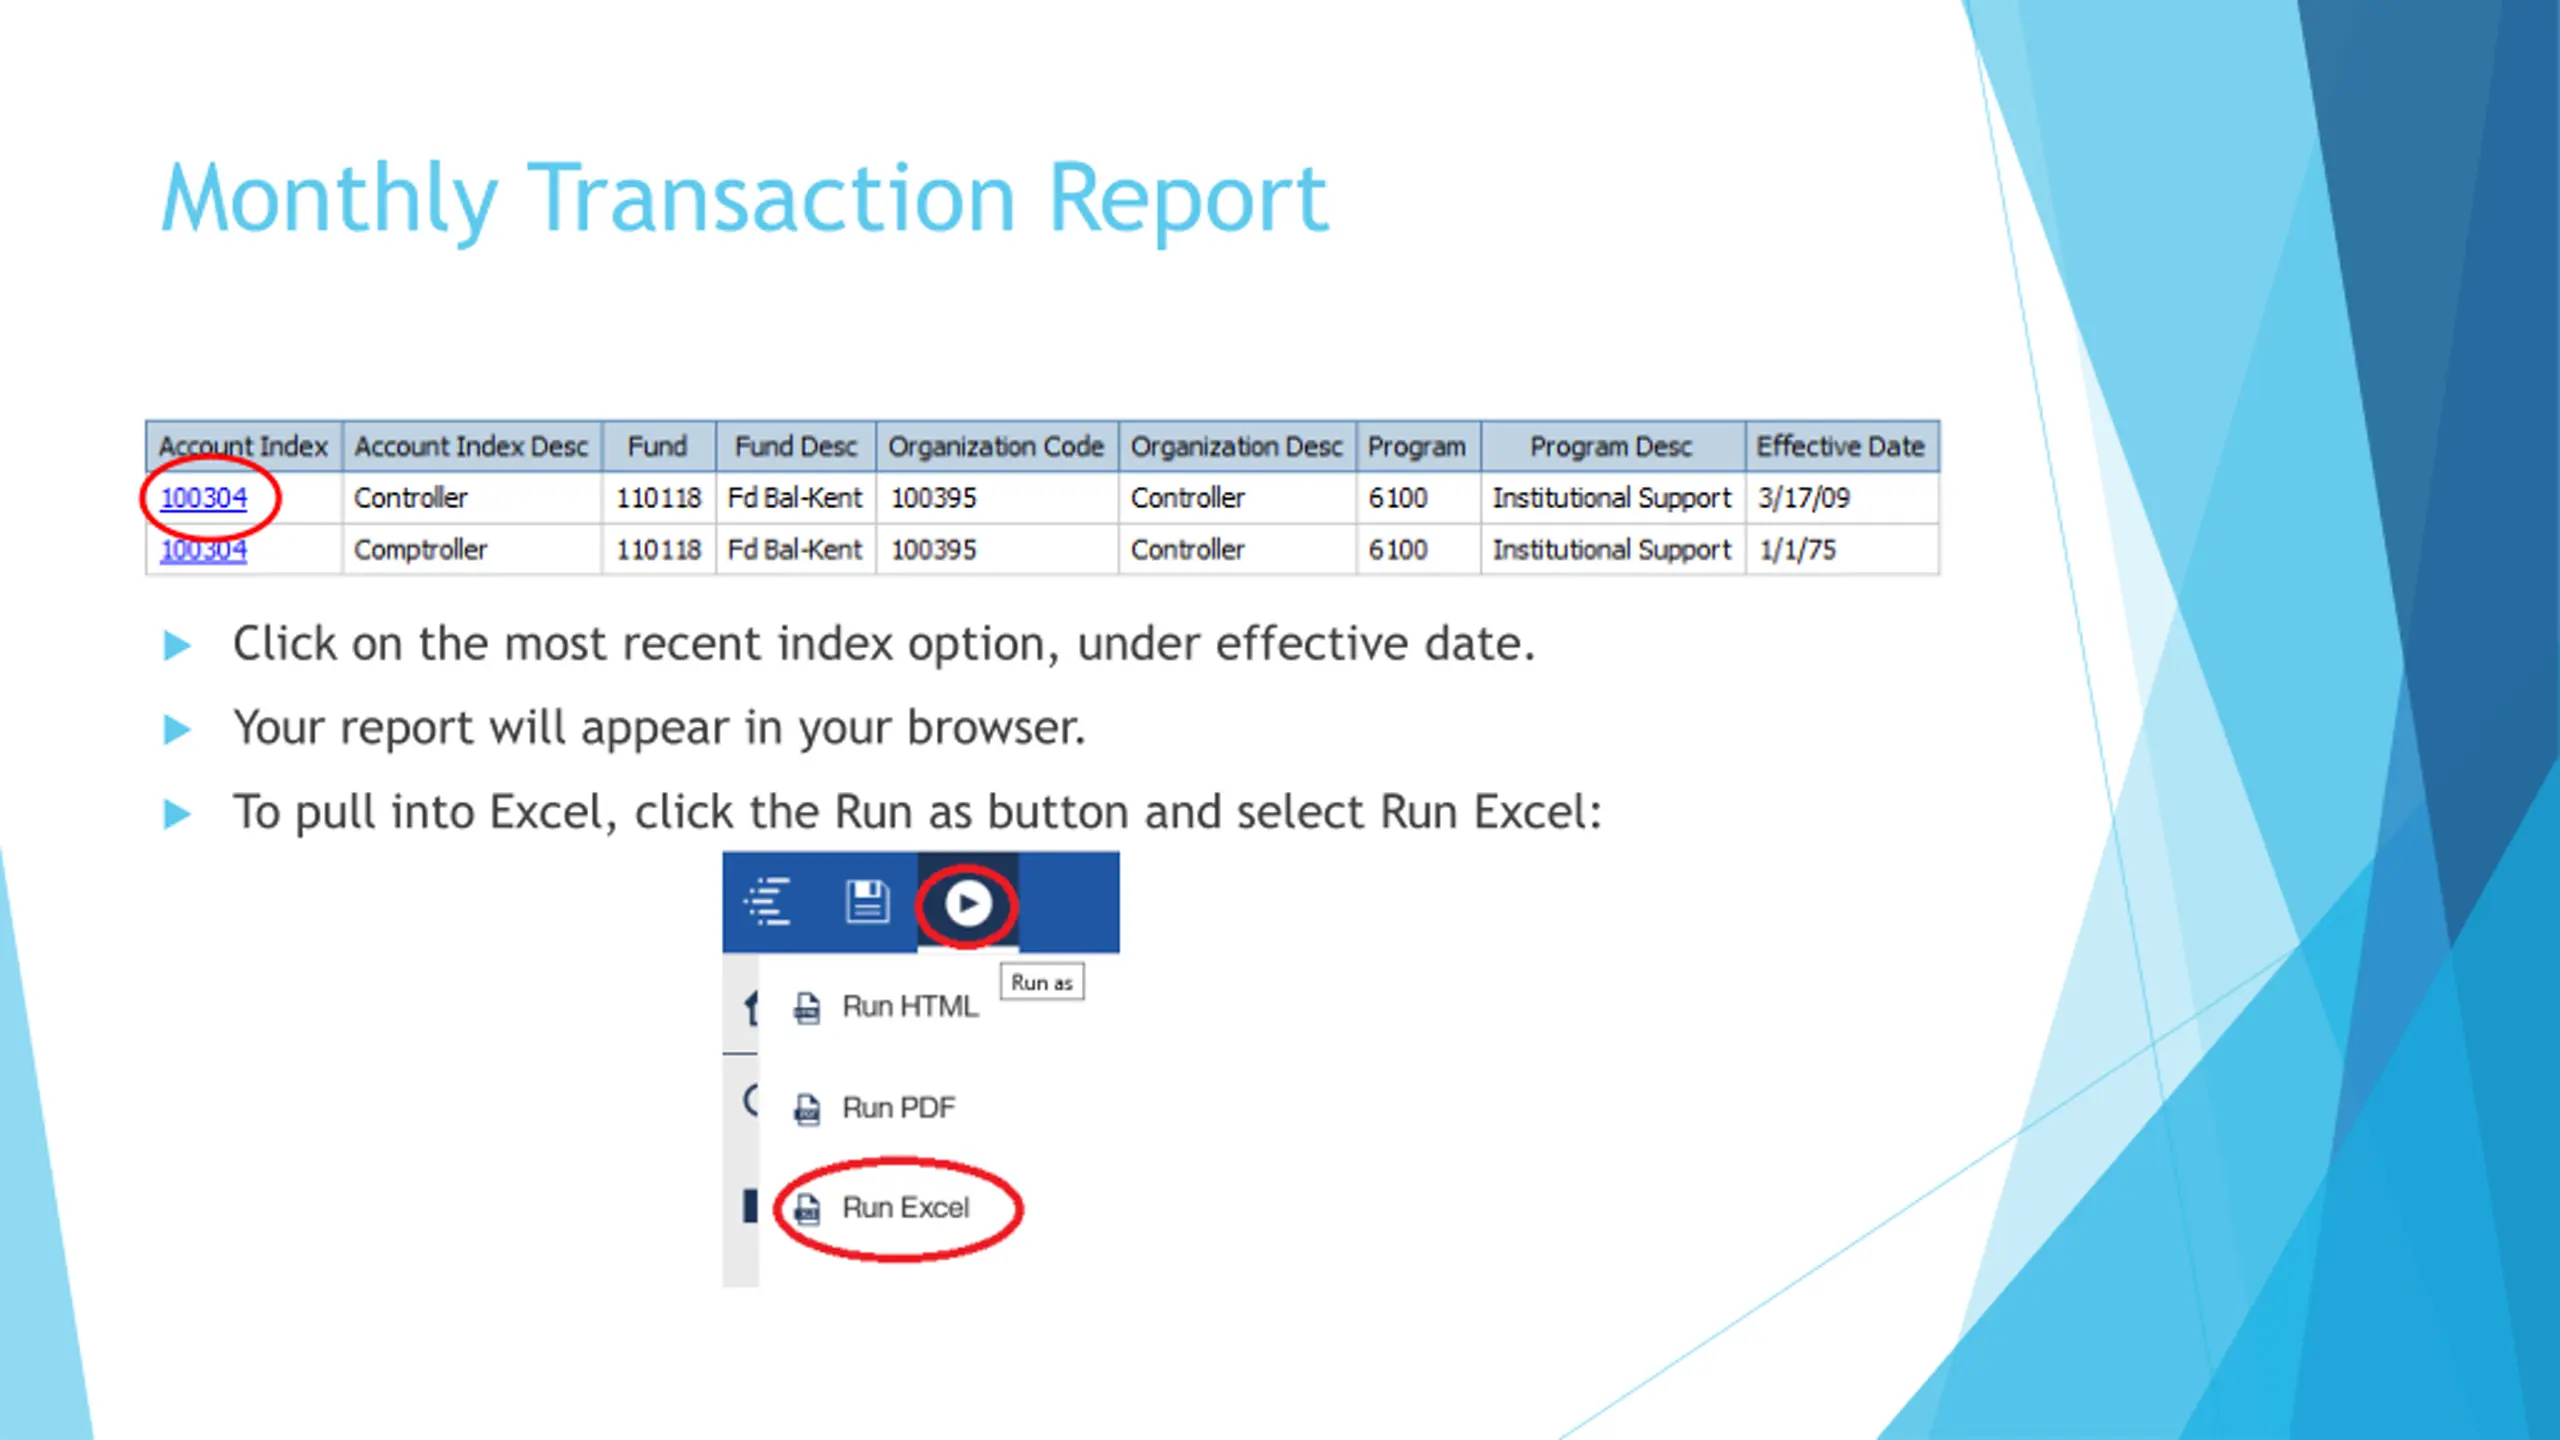Screen dimensions: 2560x1440
Task: Click the Run as tooltip label
Action: 1042,982
